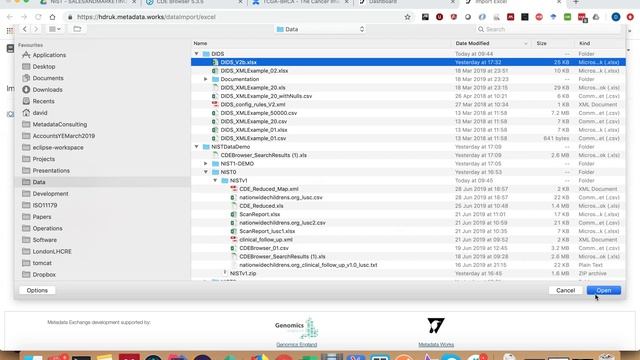Switch to CDE Browser tab
Viewport: 640px width, 360px height.
click(x=192, y=2)
